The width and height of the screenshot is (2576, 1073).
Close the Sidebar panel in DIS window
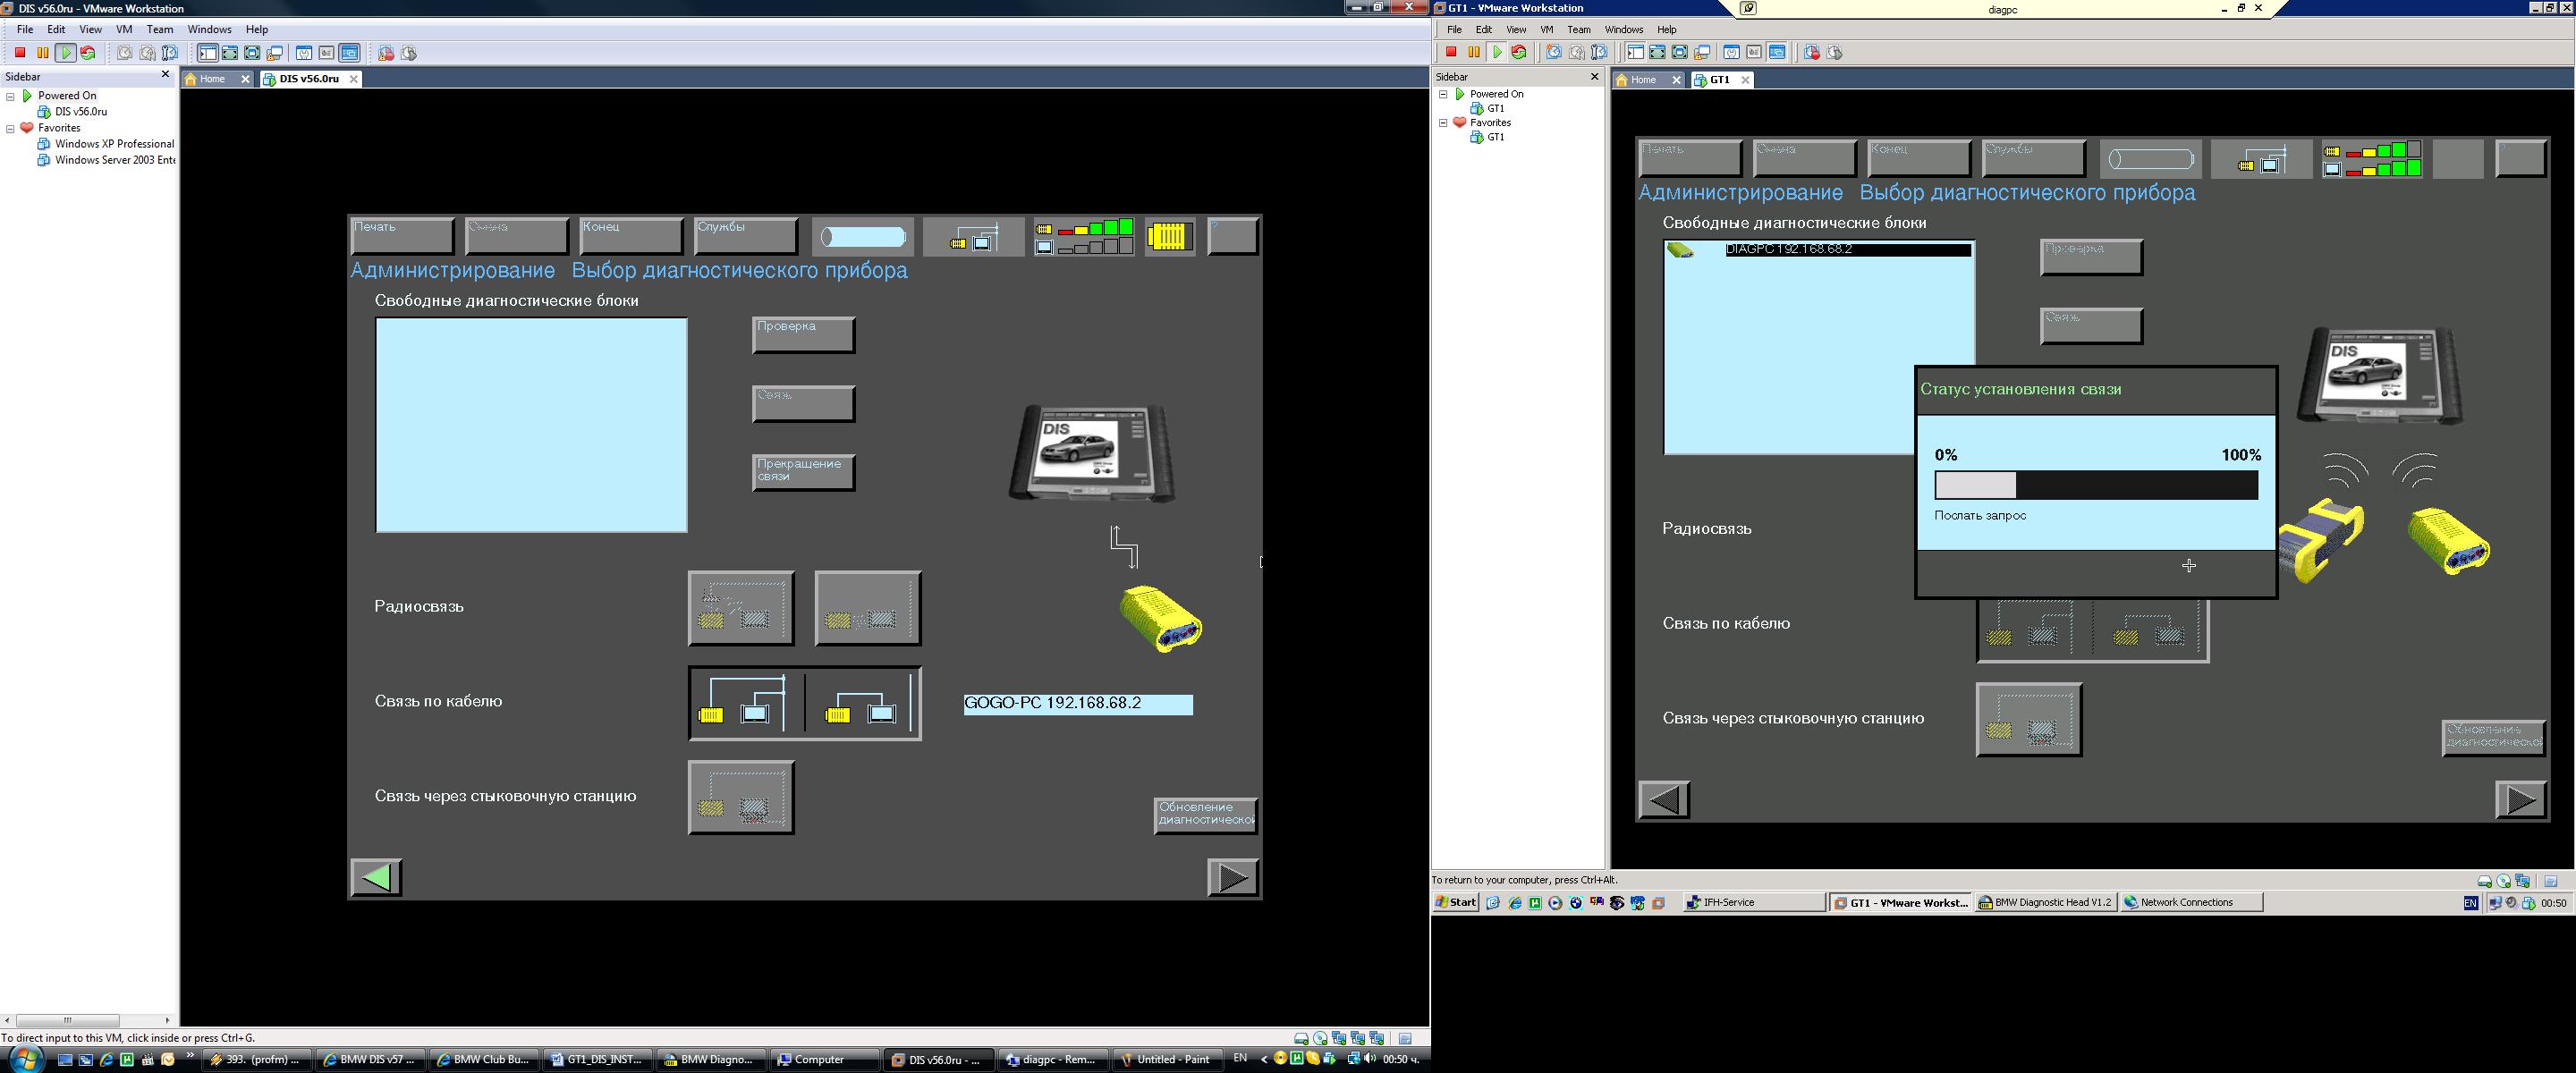166,75
